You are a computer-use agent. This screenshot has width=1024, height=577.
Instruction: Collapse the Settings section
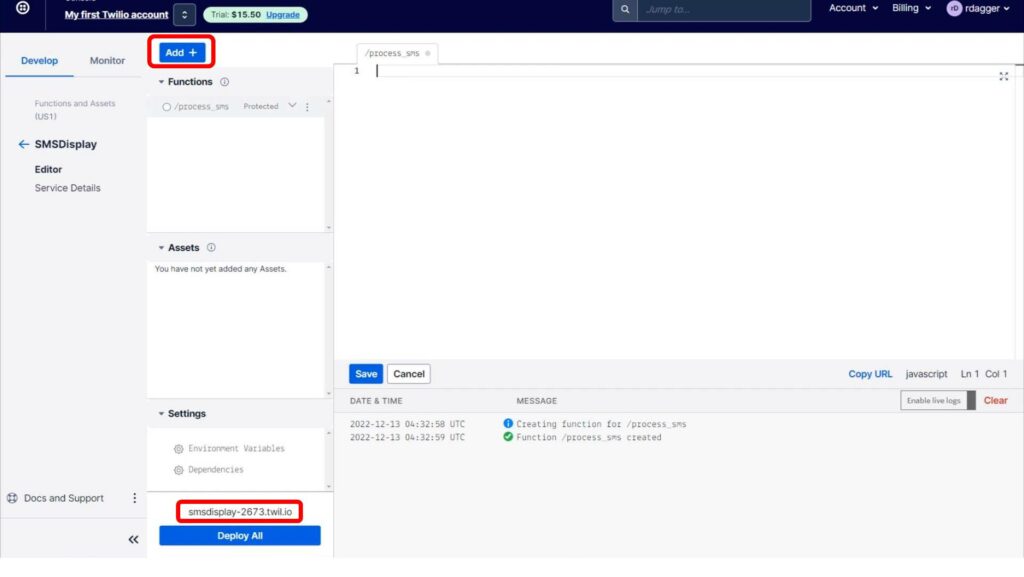click(161, 414)
